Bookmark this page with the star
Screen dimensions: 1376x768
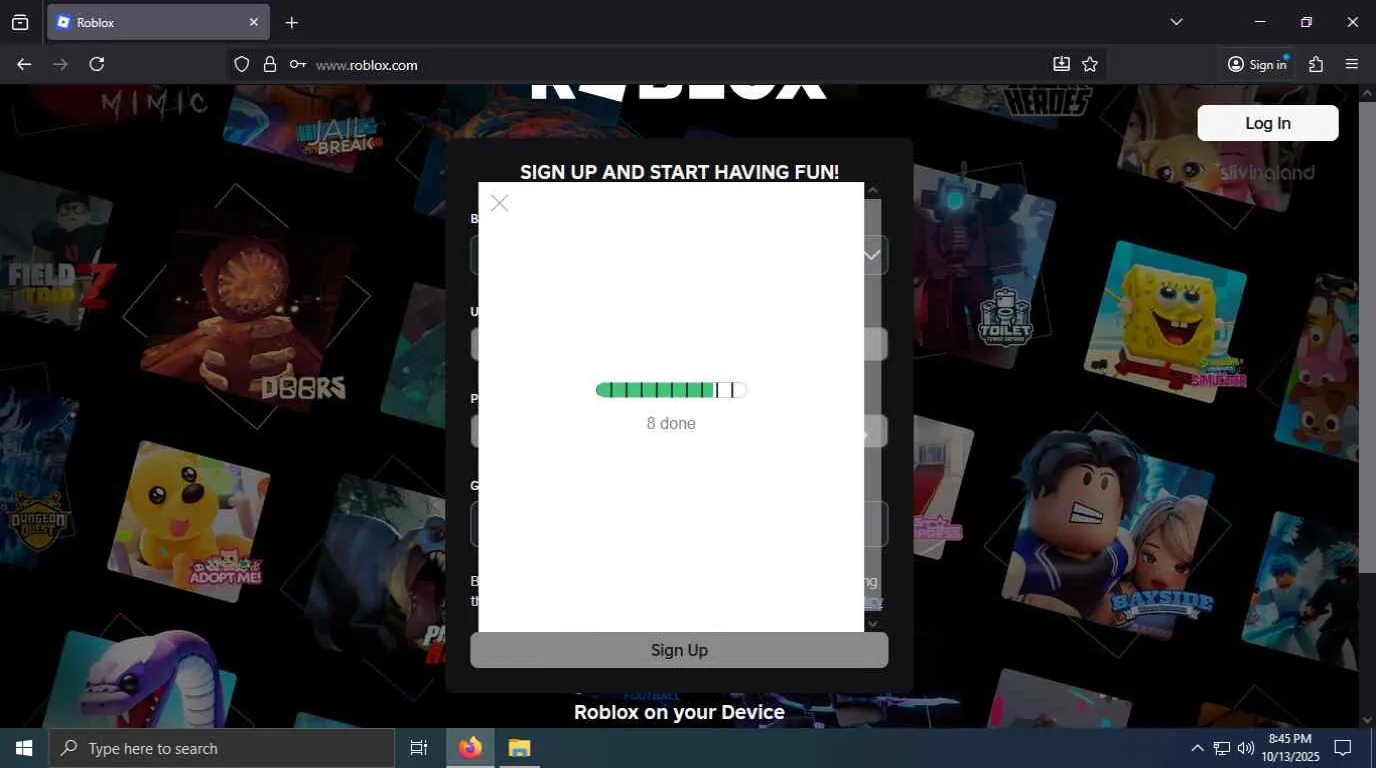(x=1090, y=64)
